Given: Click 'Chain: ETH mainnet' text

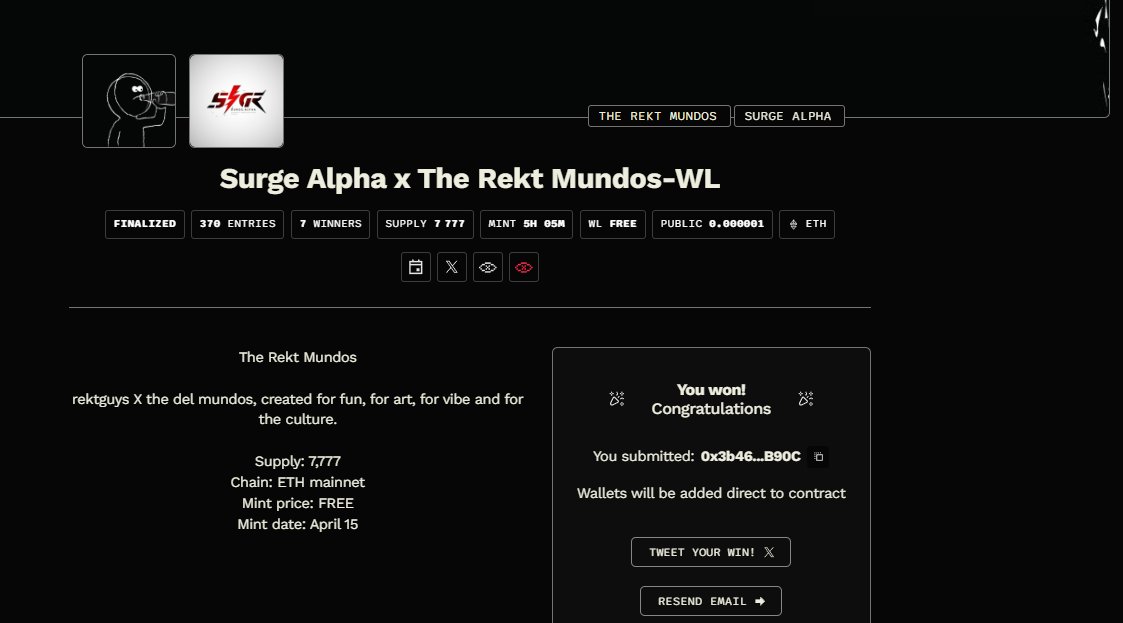Looking at the screenshot, I should point(298,483).
